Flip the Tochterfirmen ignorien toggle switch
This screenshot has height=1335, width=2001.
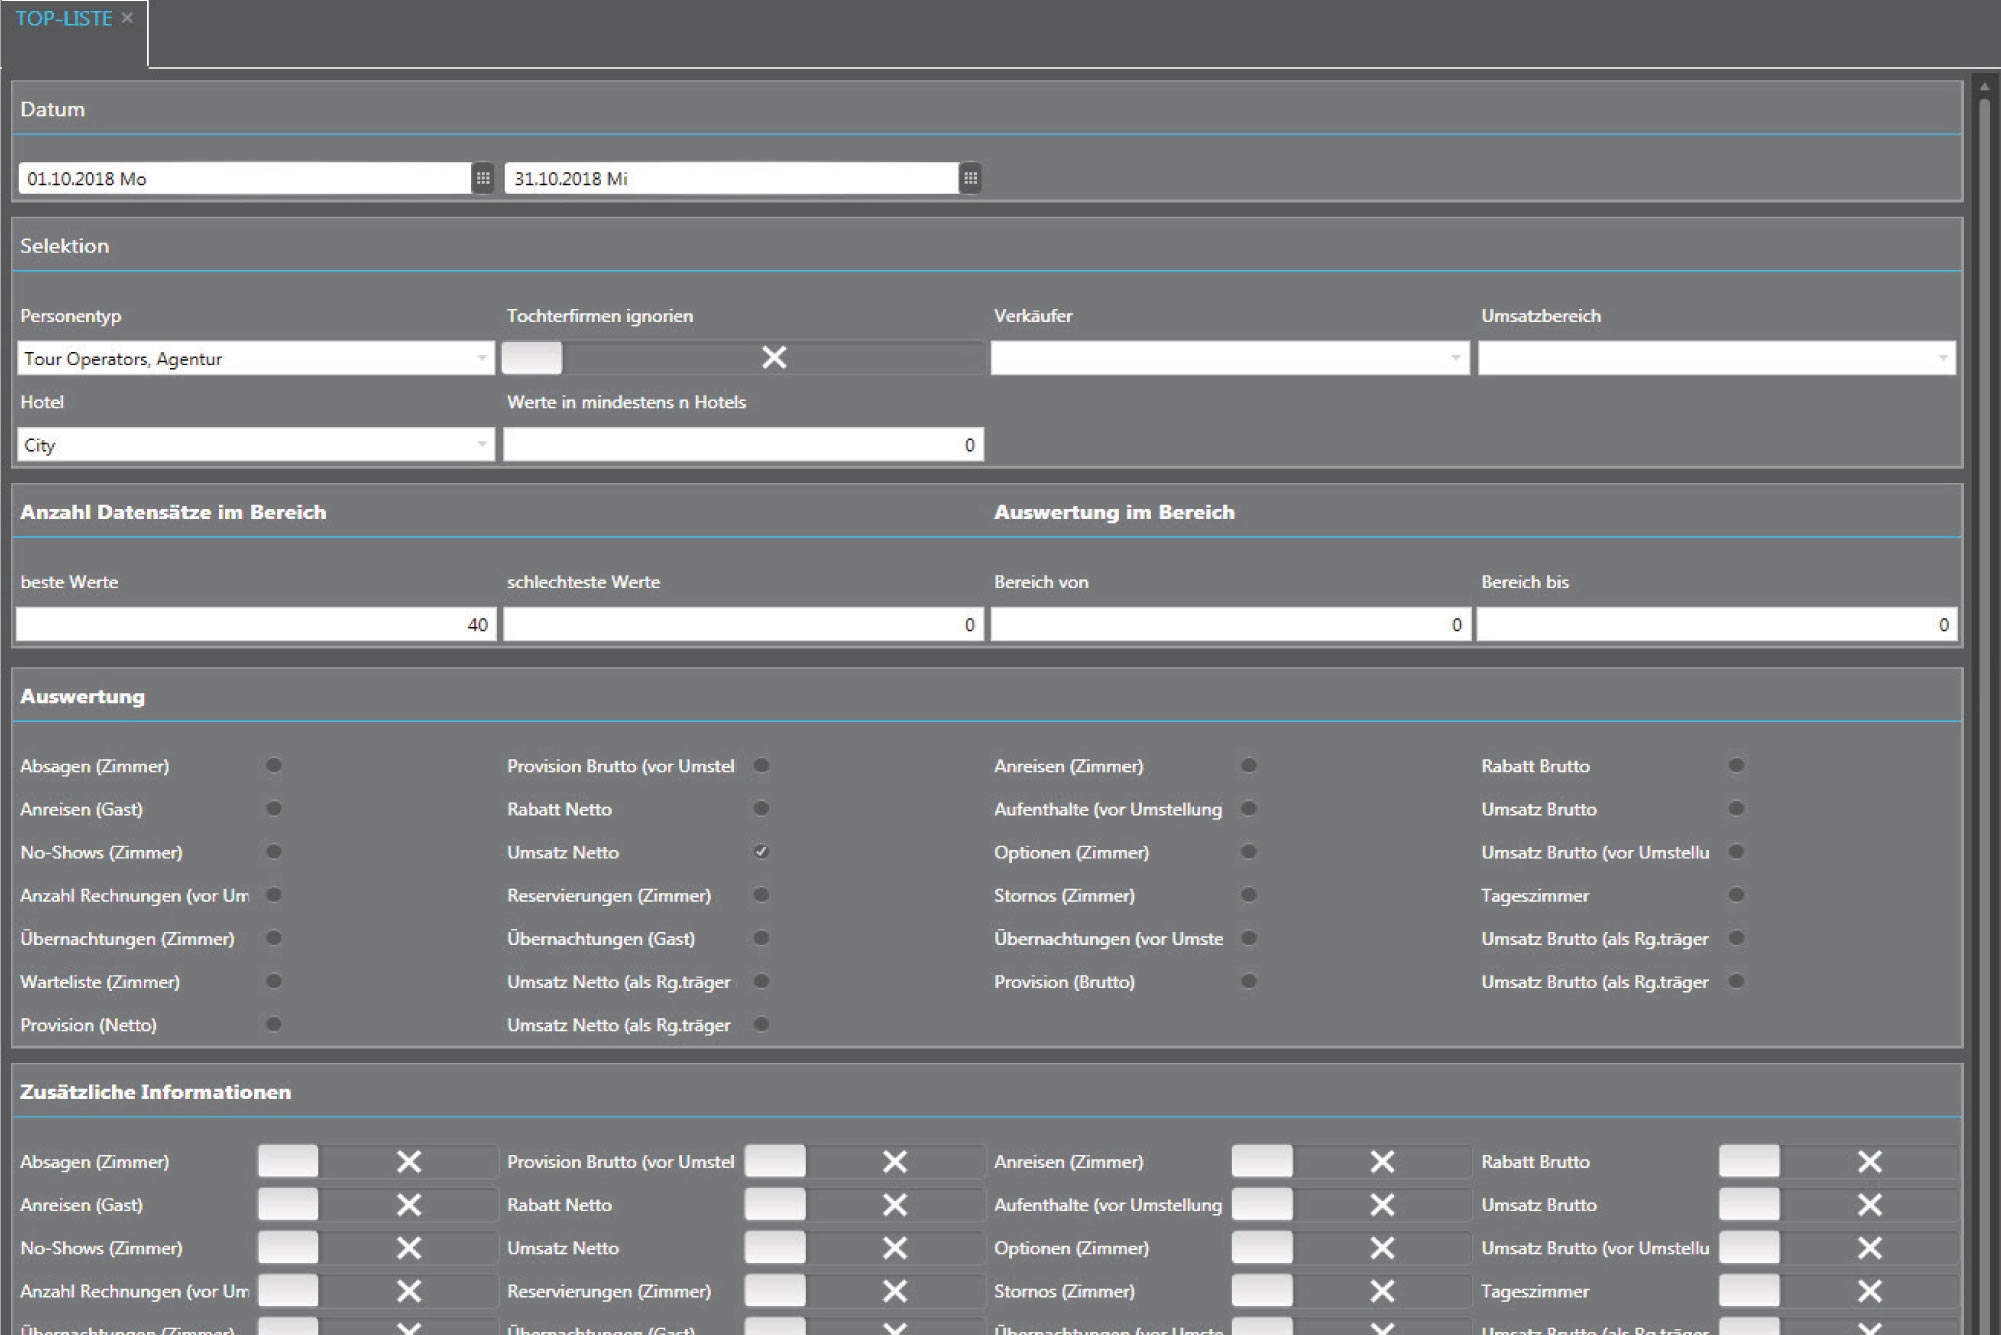pyautogui.click(x=533, y=357)
